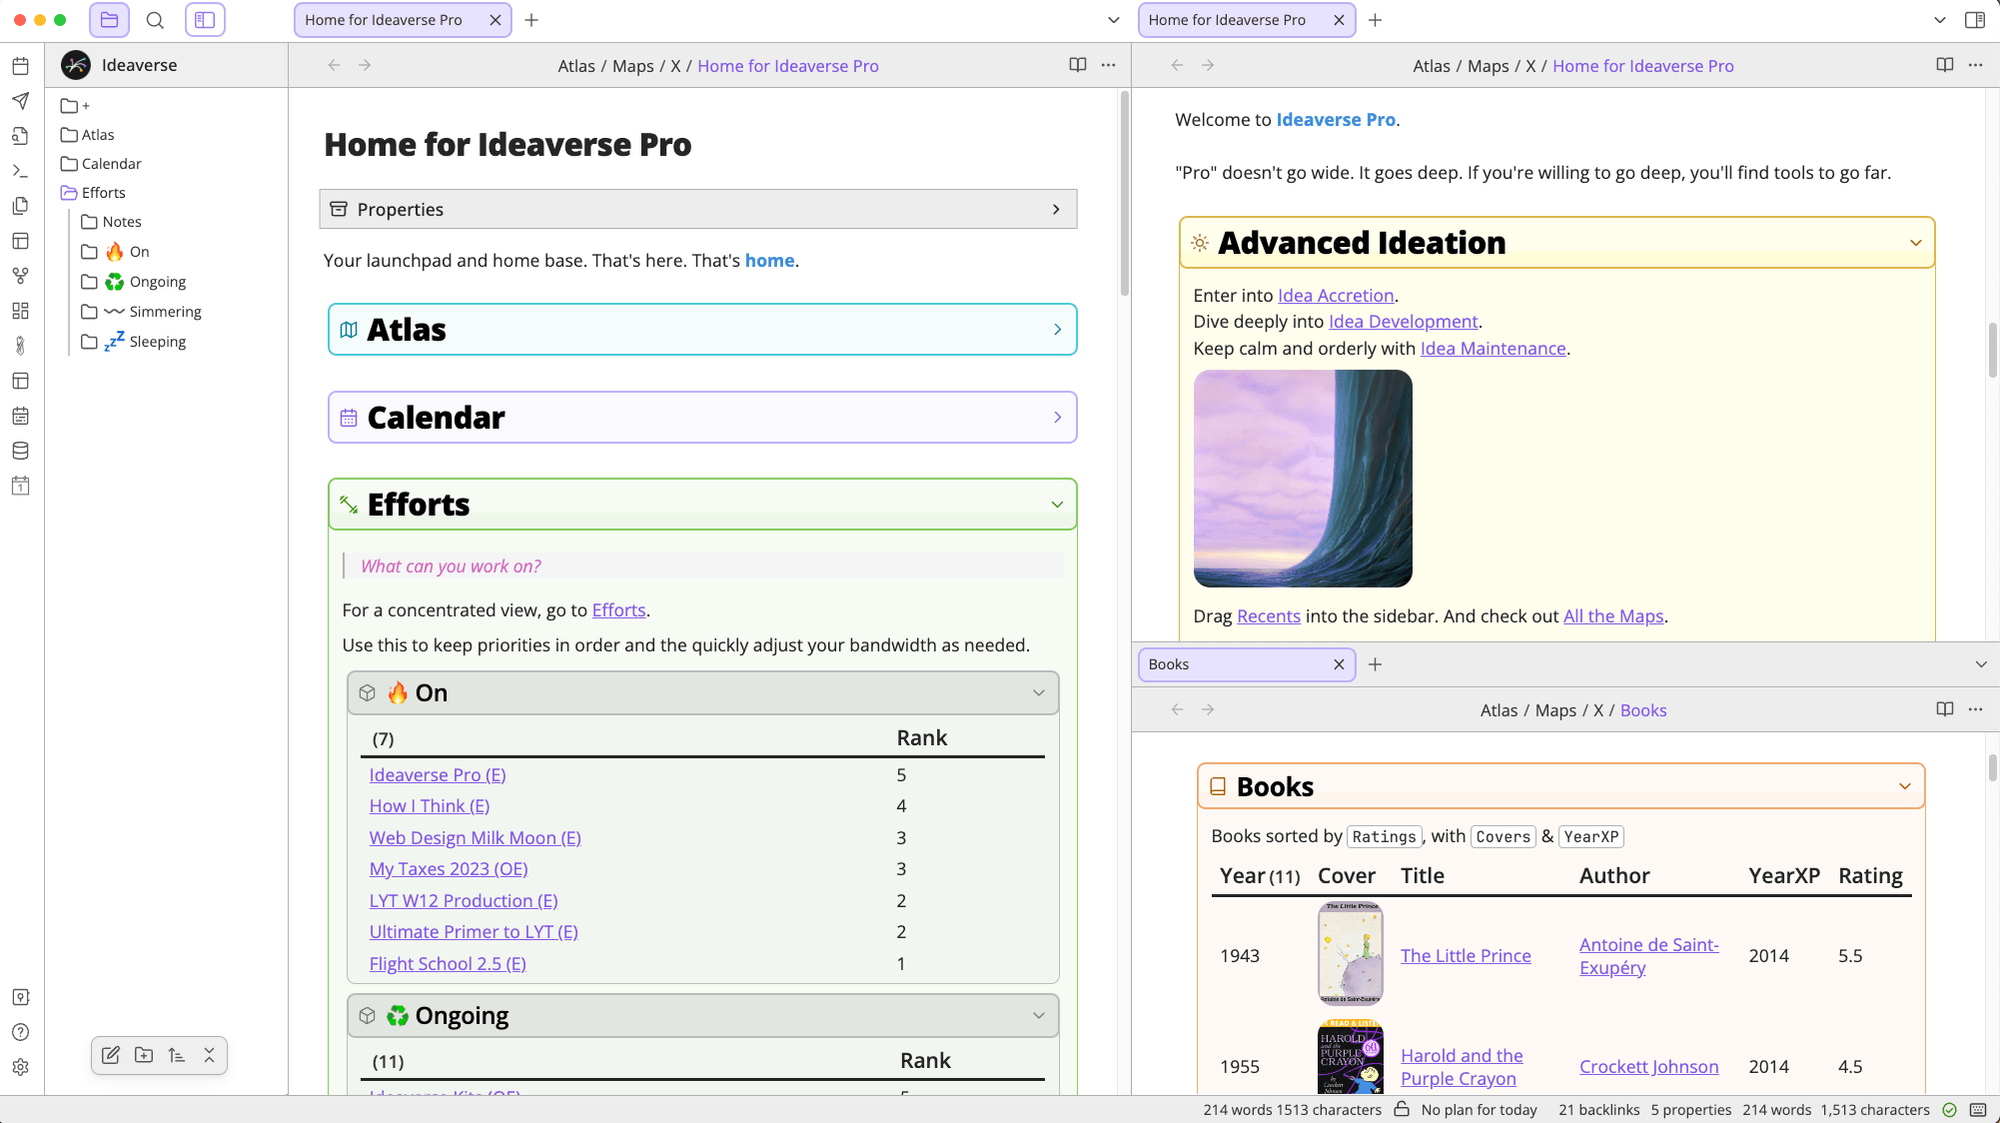
Task: Collapse the Efforts section chevron
Action: pos(1057,504)
